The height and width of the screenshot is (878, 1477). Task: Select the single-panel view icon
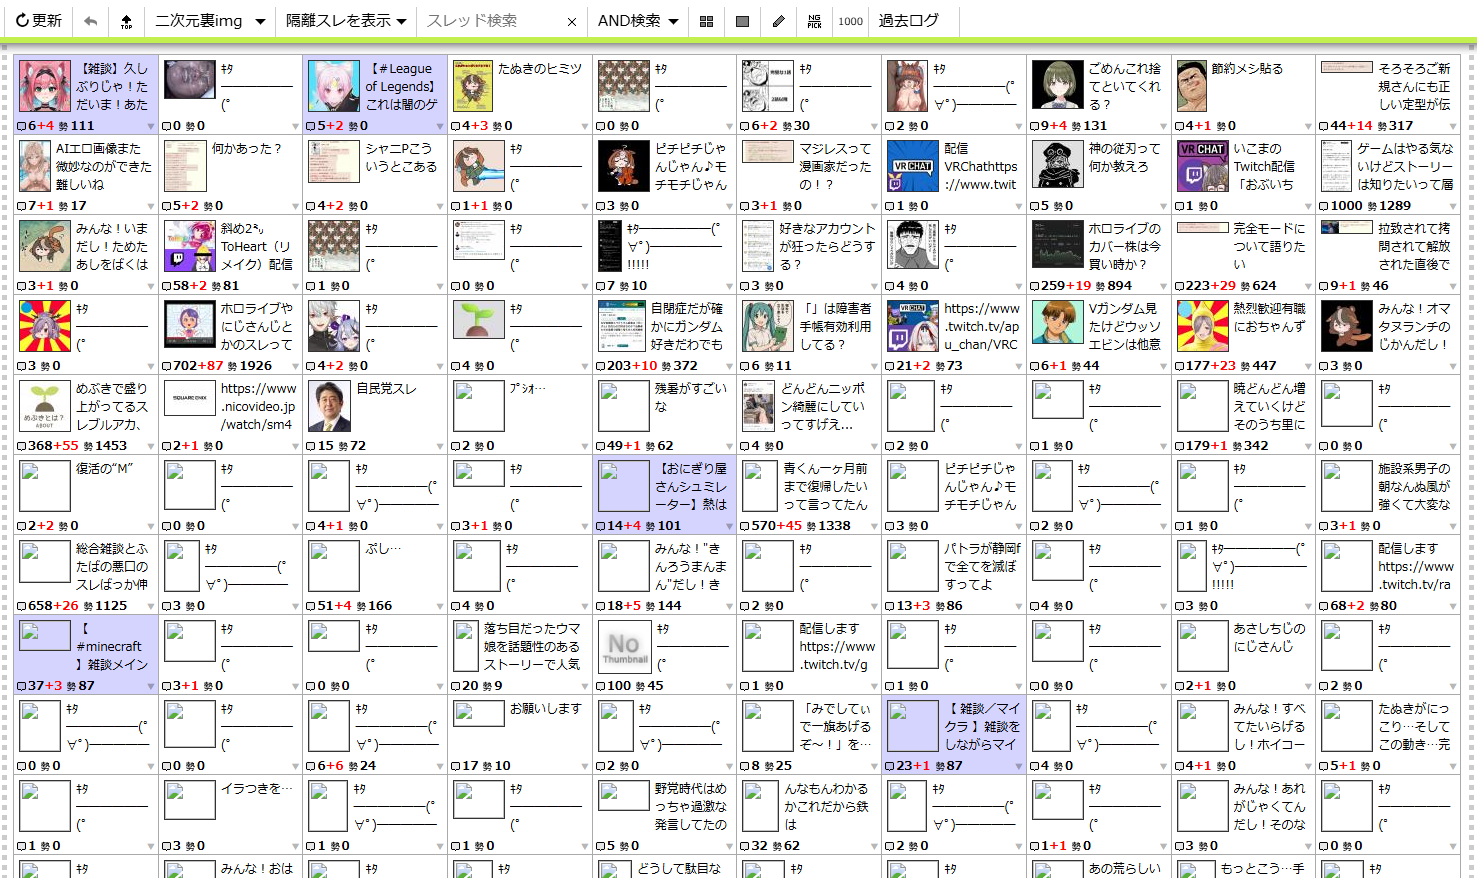(x=742, y=21)
